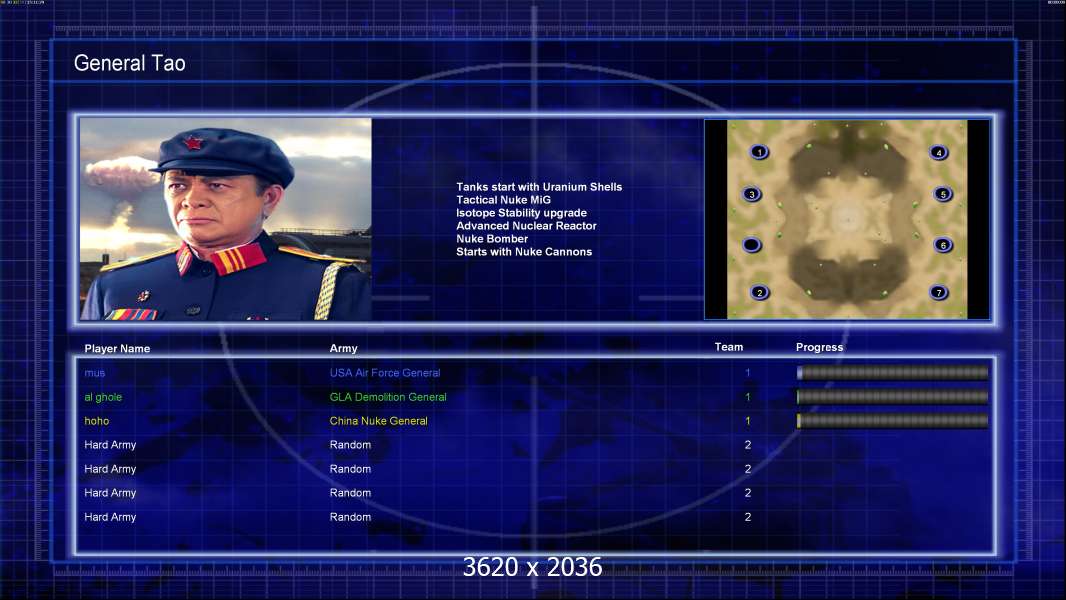Click start position marker 3 on the map

tap(751, 194)
